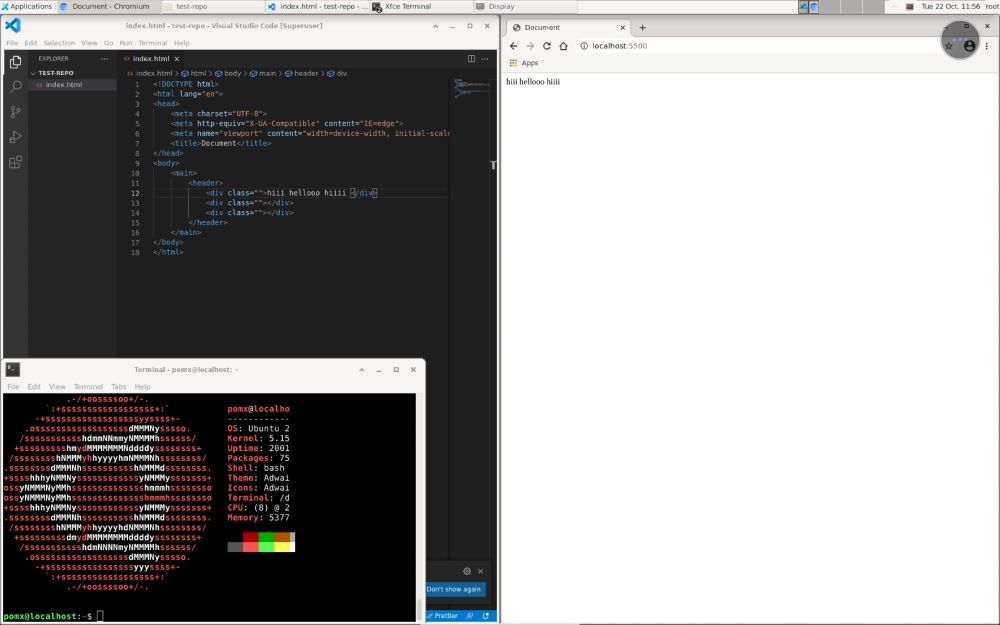Screen dimensions: 1000x625
Task: Select the index.html editor tab
Action: point(151,59)
